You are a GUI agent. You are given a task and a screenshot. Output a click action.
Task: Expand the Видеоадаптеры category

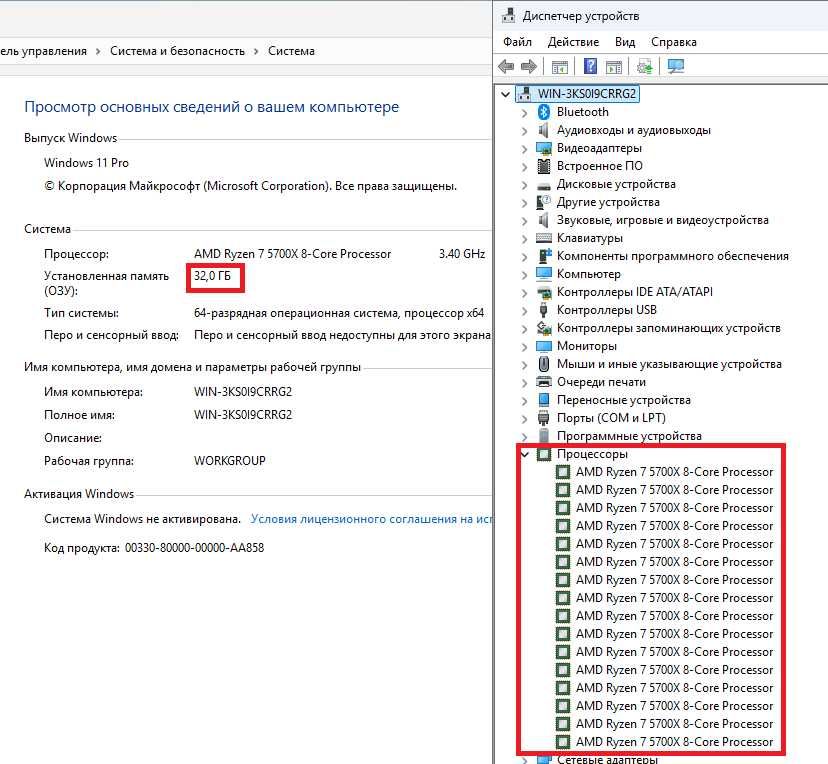tap(524, 148)
